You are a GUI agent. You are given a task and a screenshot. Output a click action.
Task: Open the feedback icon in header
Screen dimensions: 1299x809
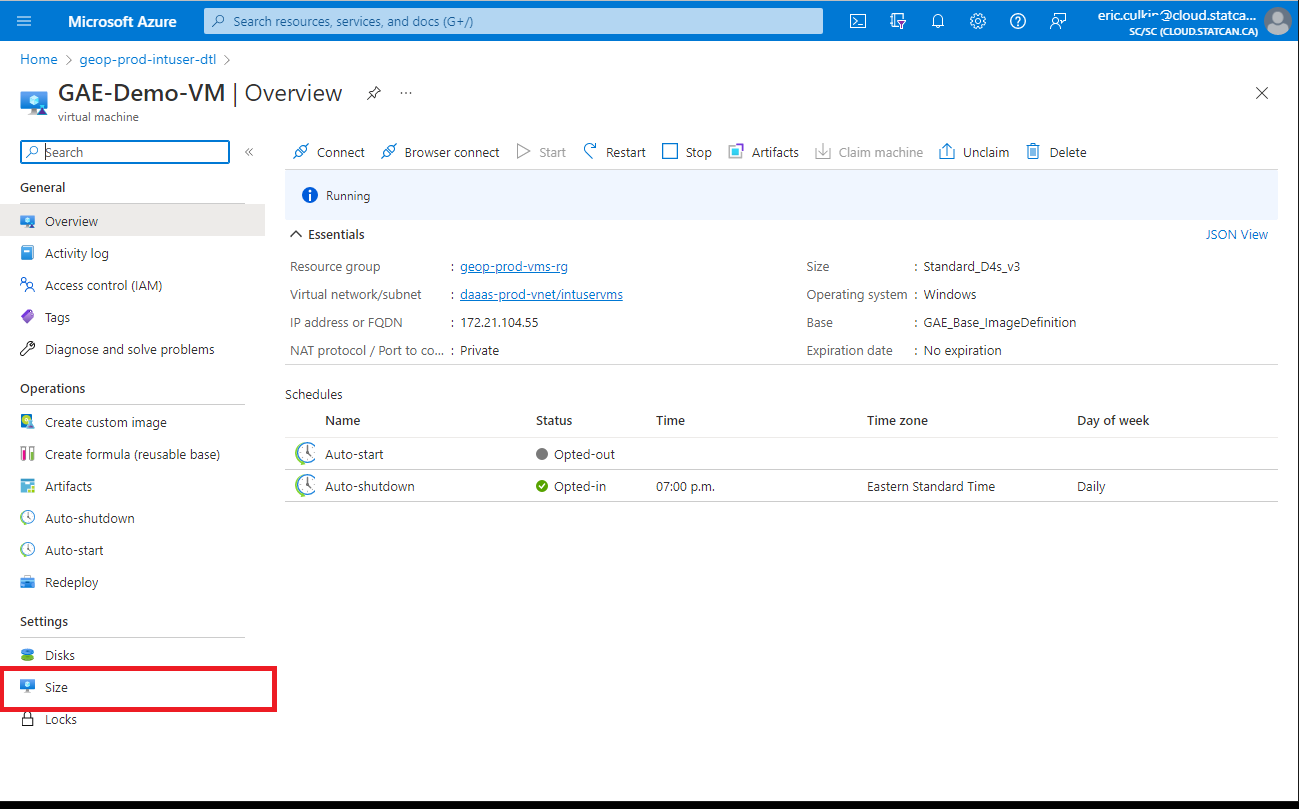pos(1057,21)
